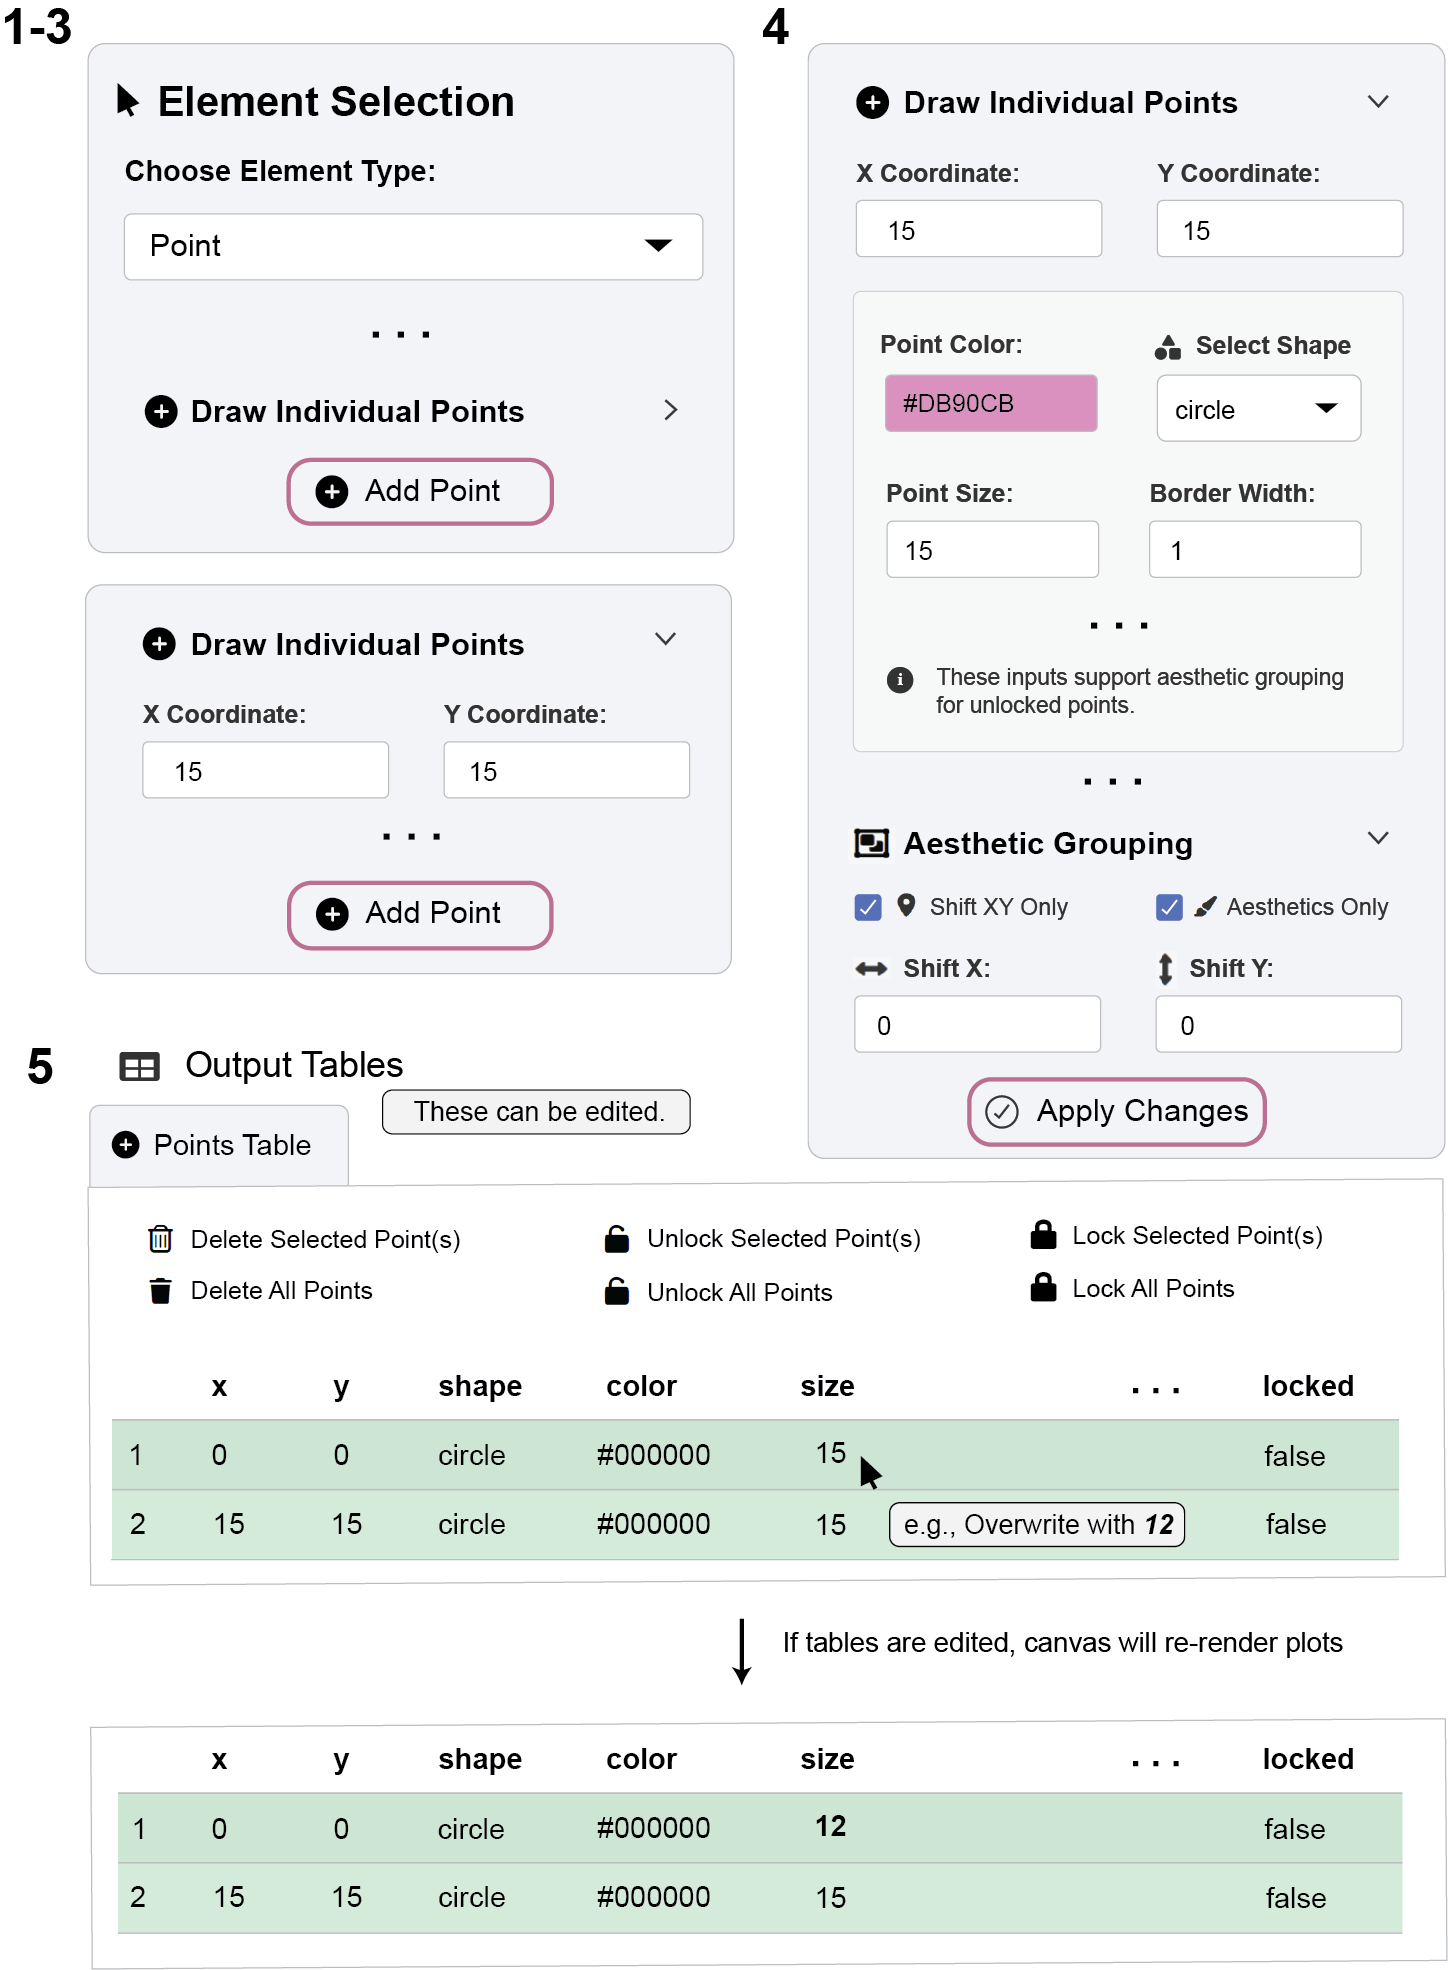This screenshot has width=1448, height=1970.
Task: Expand Draw Individual Points with the right chevron
Action: point(670,410)
